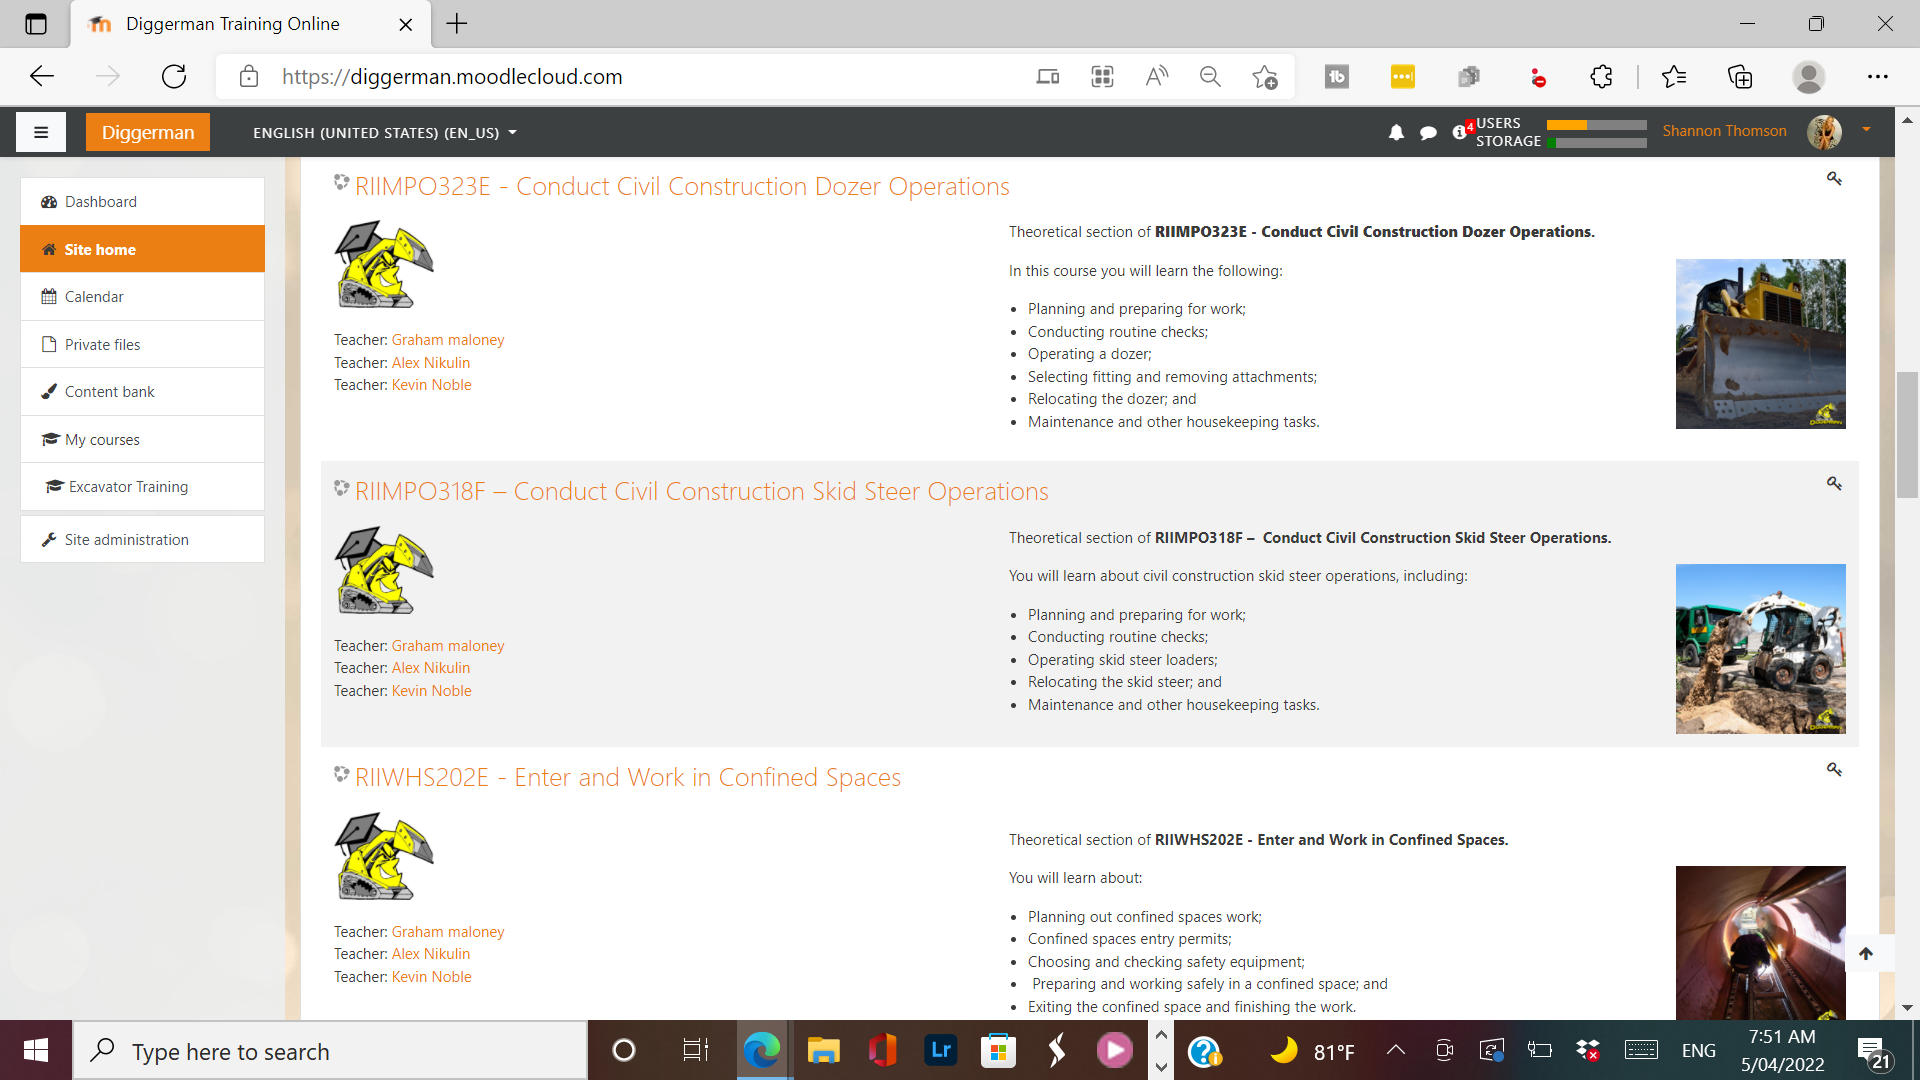Show hidden system tray icons chevron
The width and height of the screenshot is (1920, 1080).
(x=1396, y=1050)
